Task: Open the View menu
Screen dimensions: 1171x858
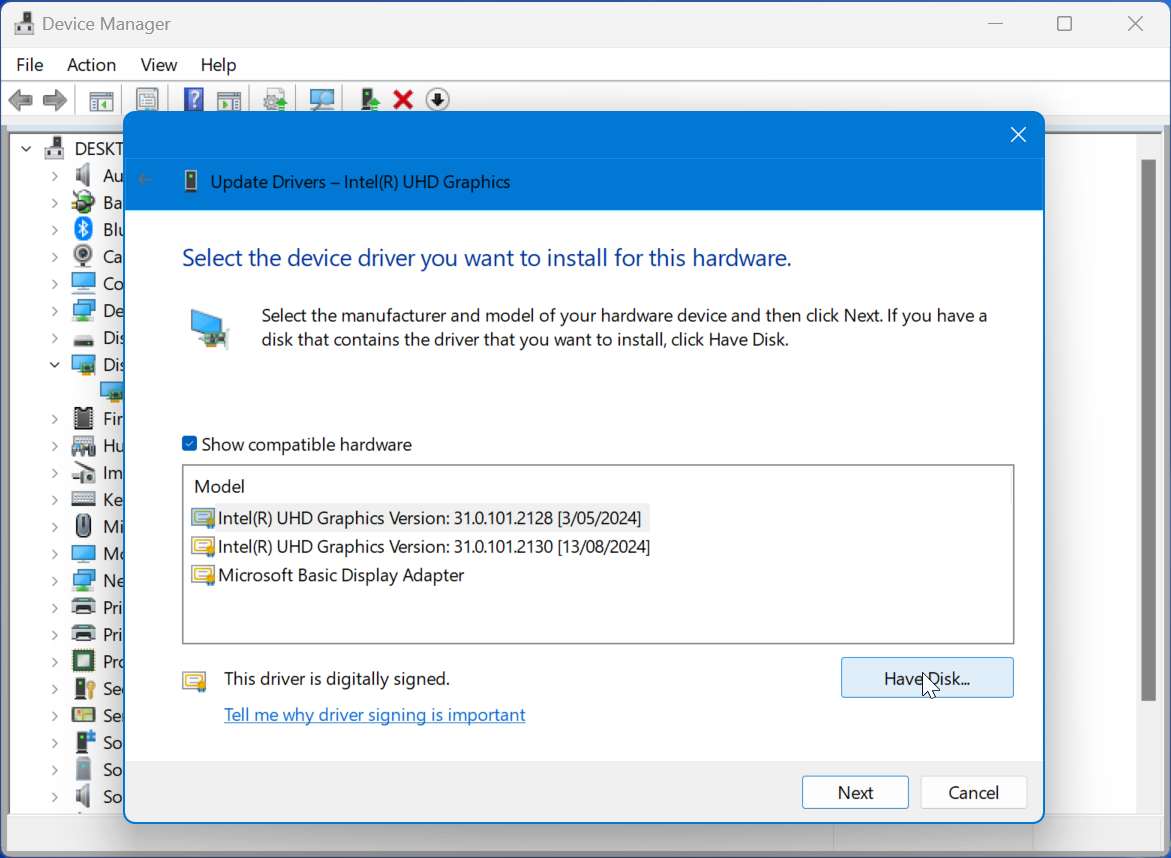Action: click(158, 65)
